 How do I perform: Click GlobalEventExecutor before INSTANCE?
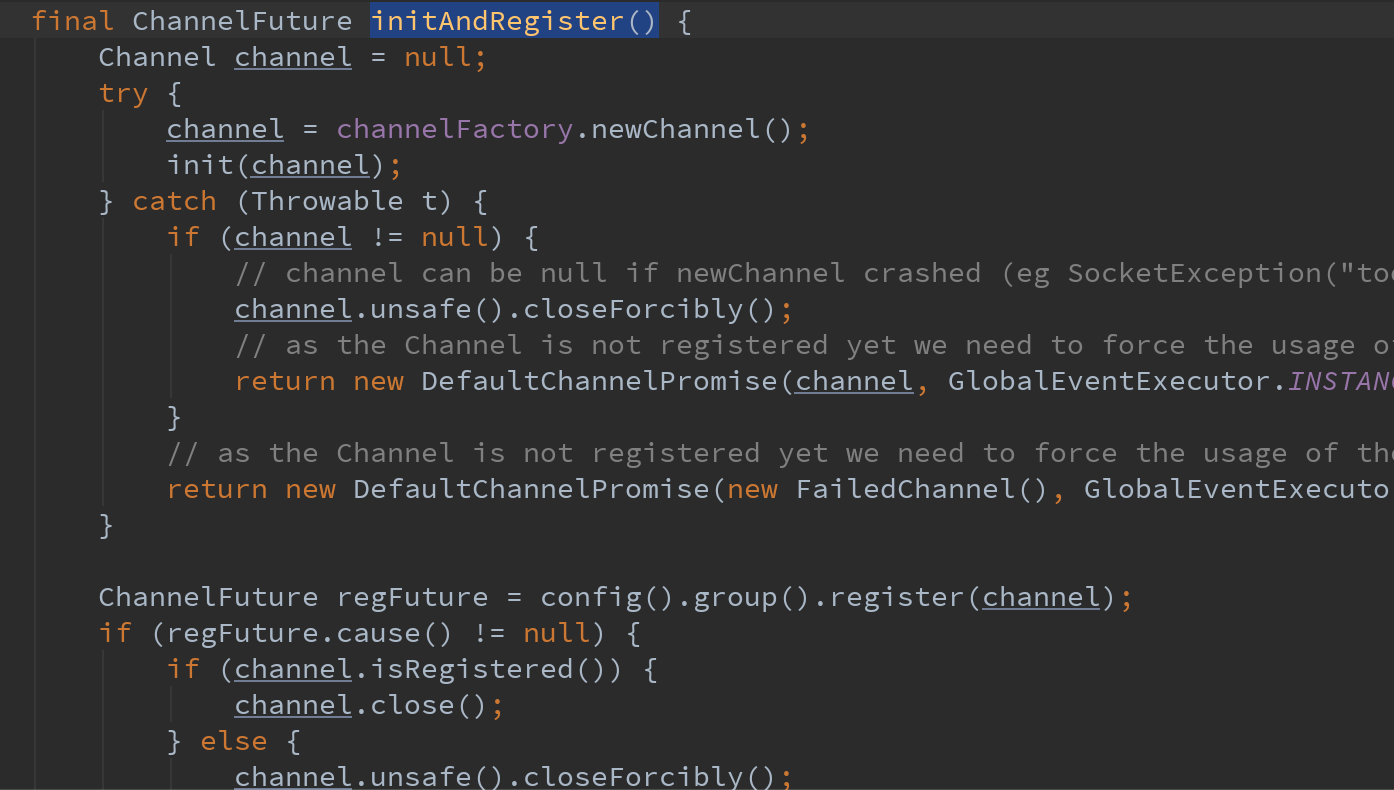(1108, 381)
